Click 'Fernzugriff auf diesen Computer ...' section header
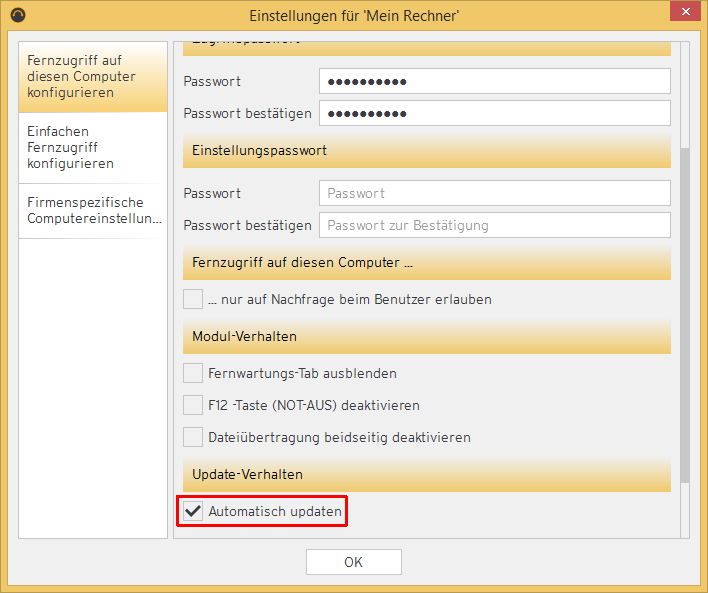The image size is (708, 593). click(x=427, y=263)
